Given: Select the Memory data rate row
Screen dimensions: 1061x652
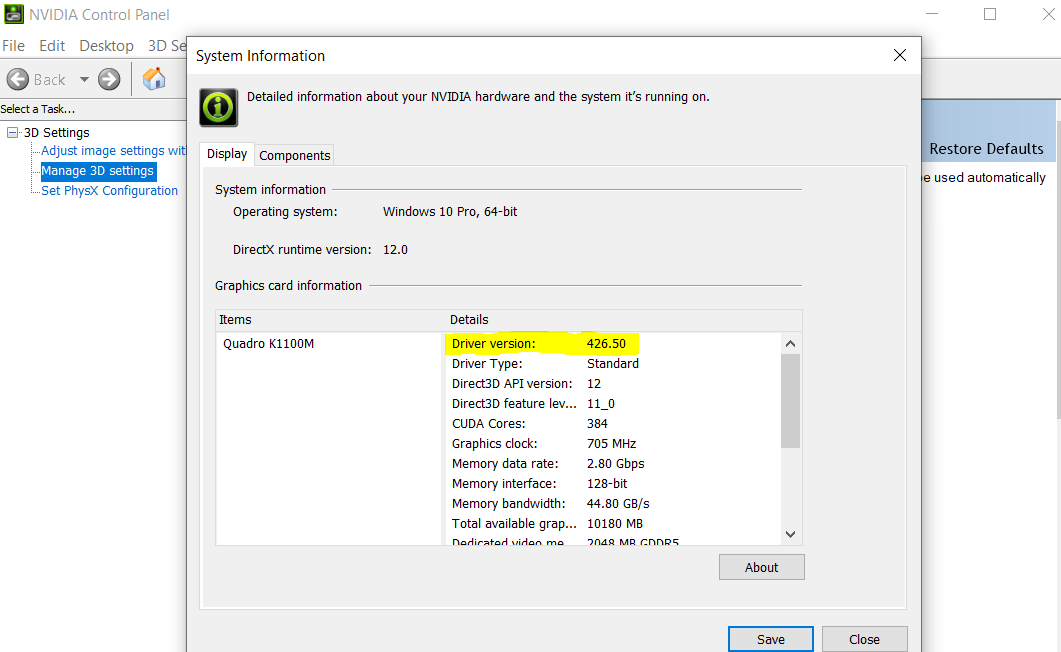Looking at the screenshot, I should (612, 464).
